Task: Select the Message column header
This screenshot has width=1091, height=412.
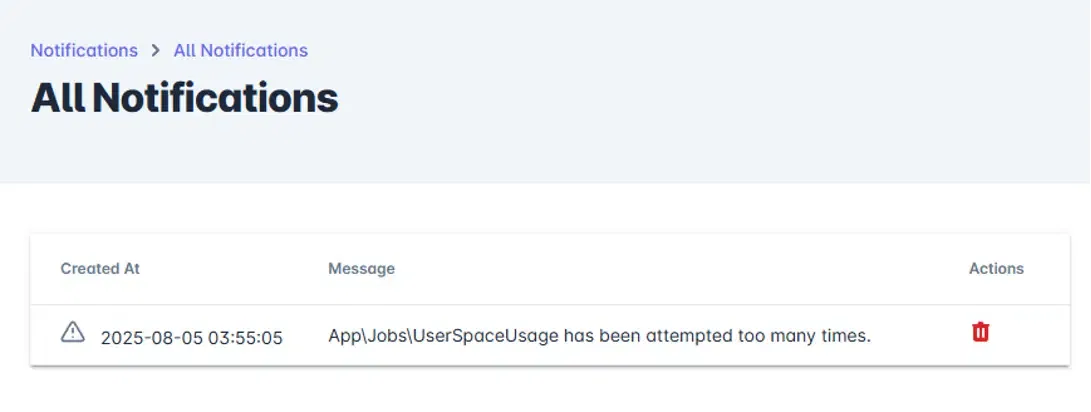Action: (361, 268)
